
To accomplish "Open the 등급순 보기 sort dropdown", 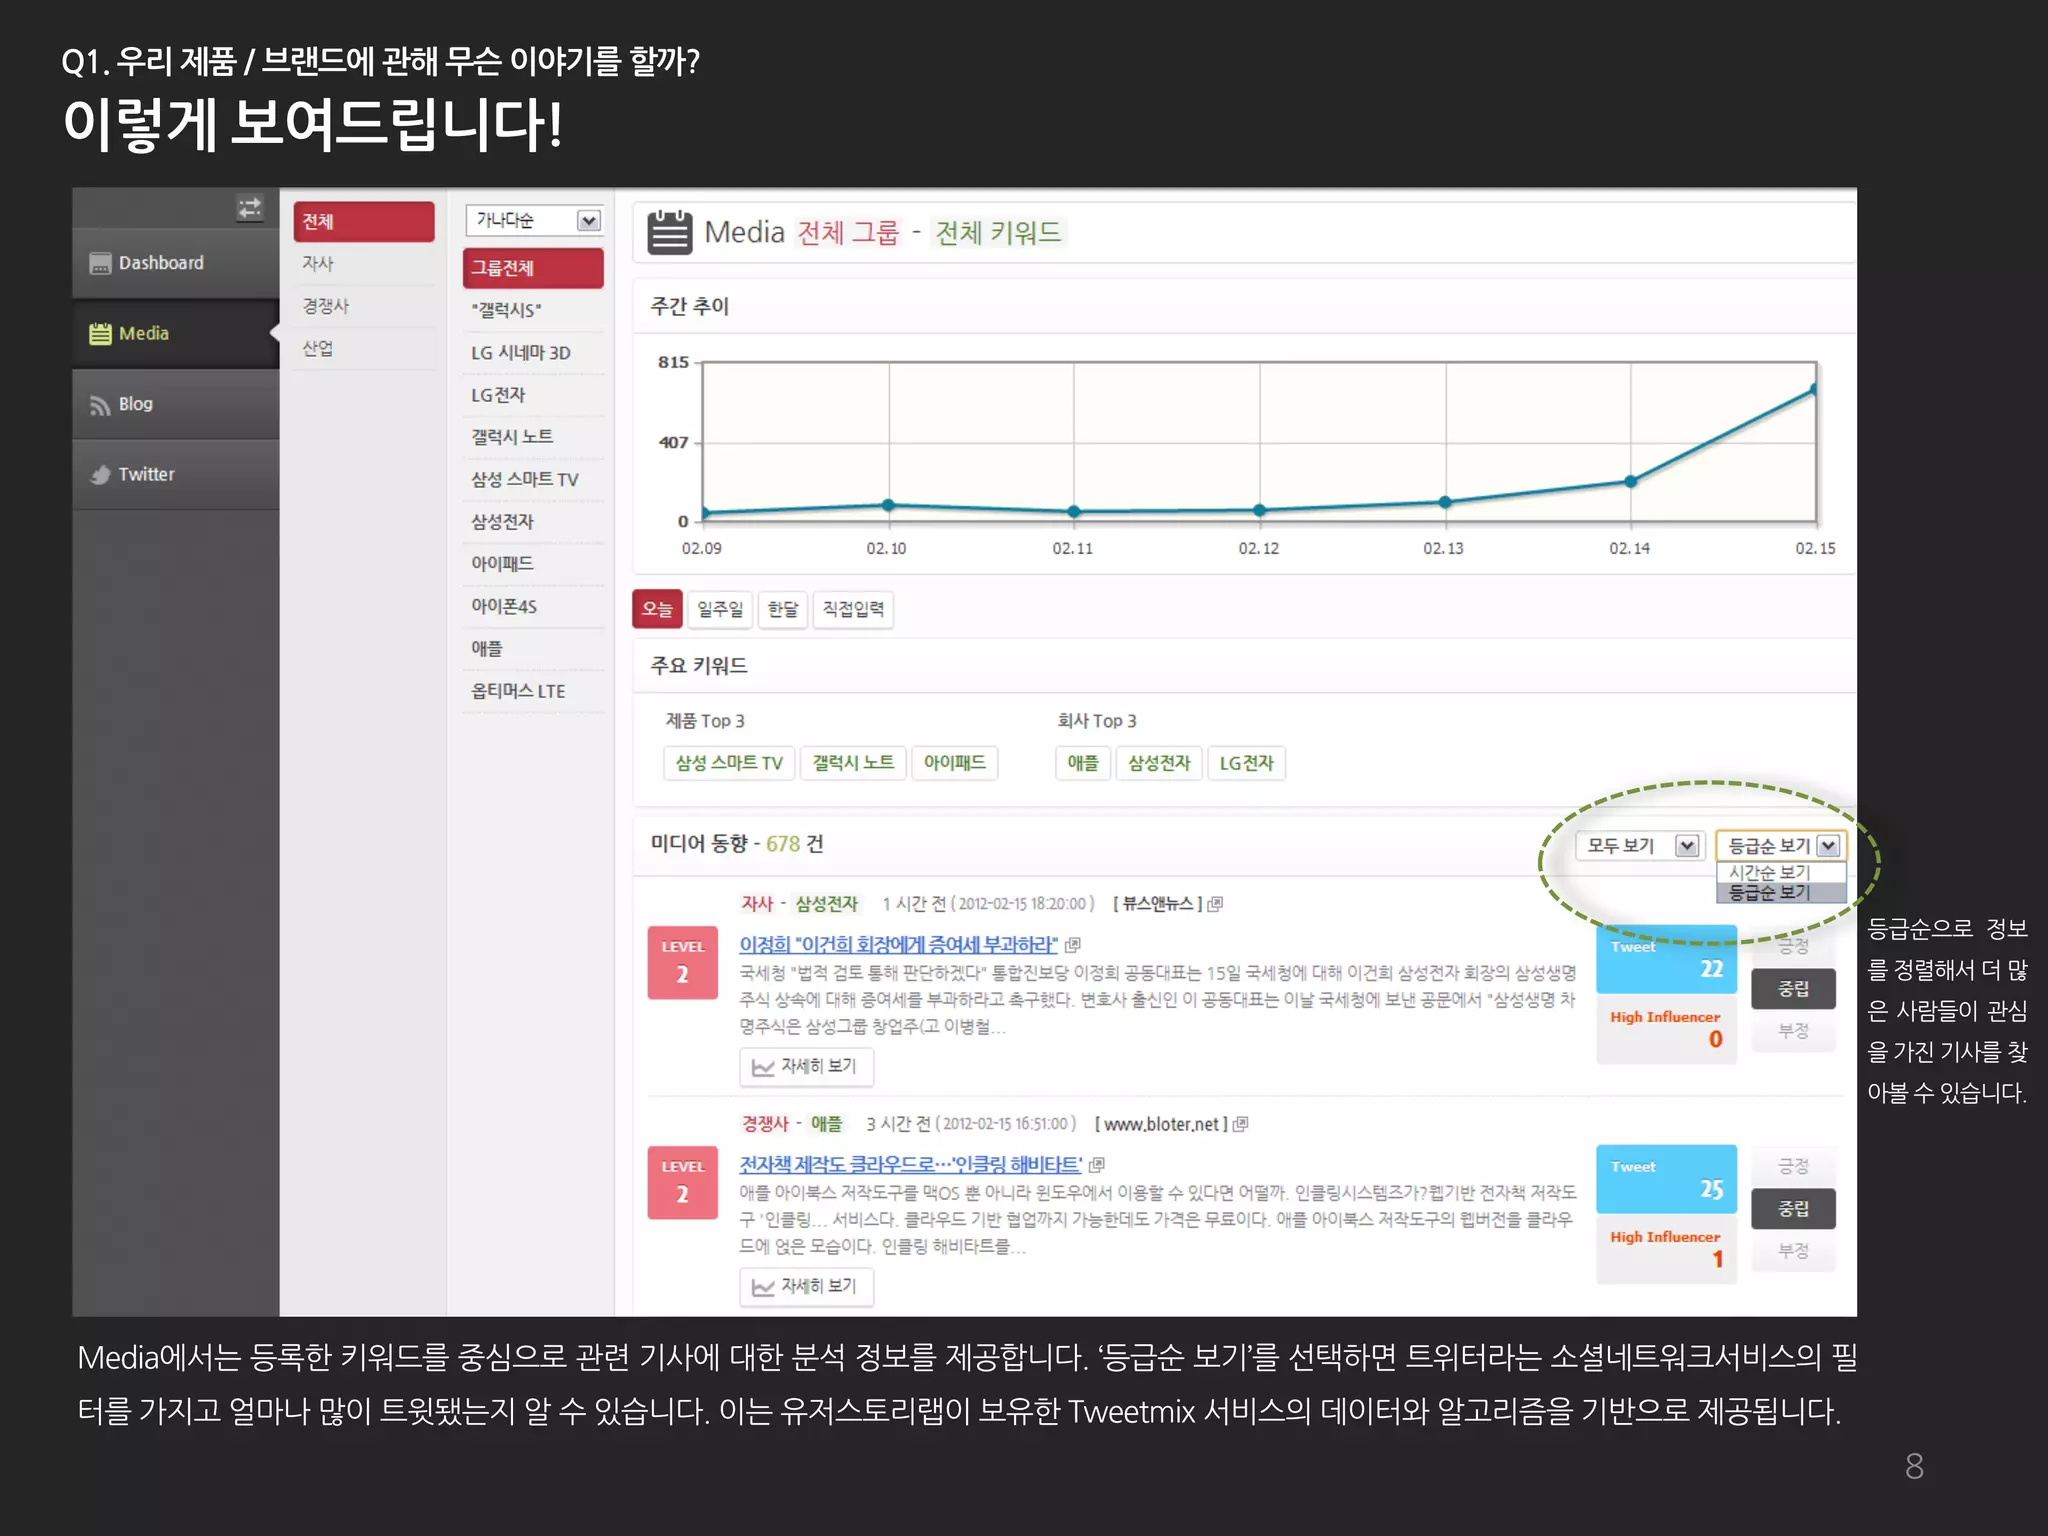I will click(x=1782, y=846).
